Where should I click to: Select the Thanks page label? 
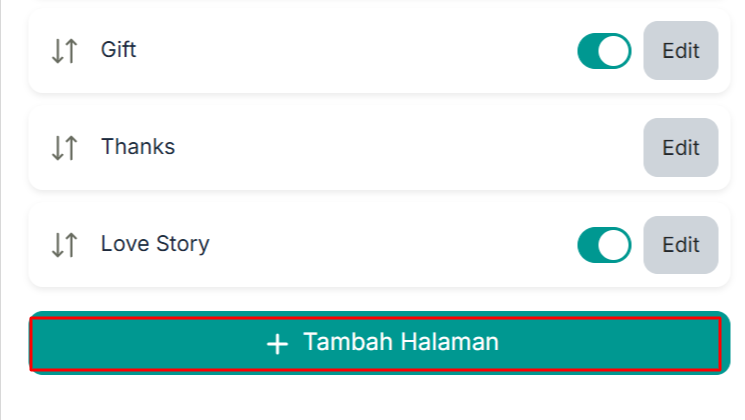138,146
